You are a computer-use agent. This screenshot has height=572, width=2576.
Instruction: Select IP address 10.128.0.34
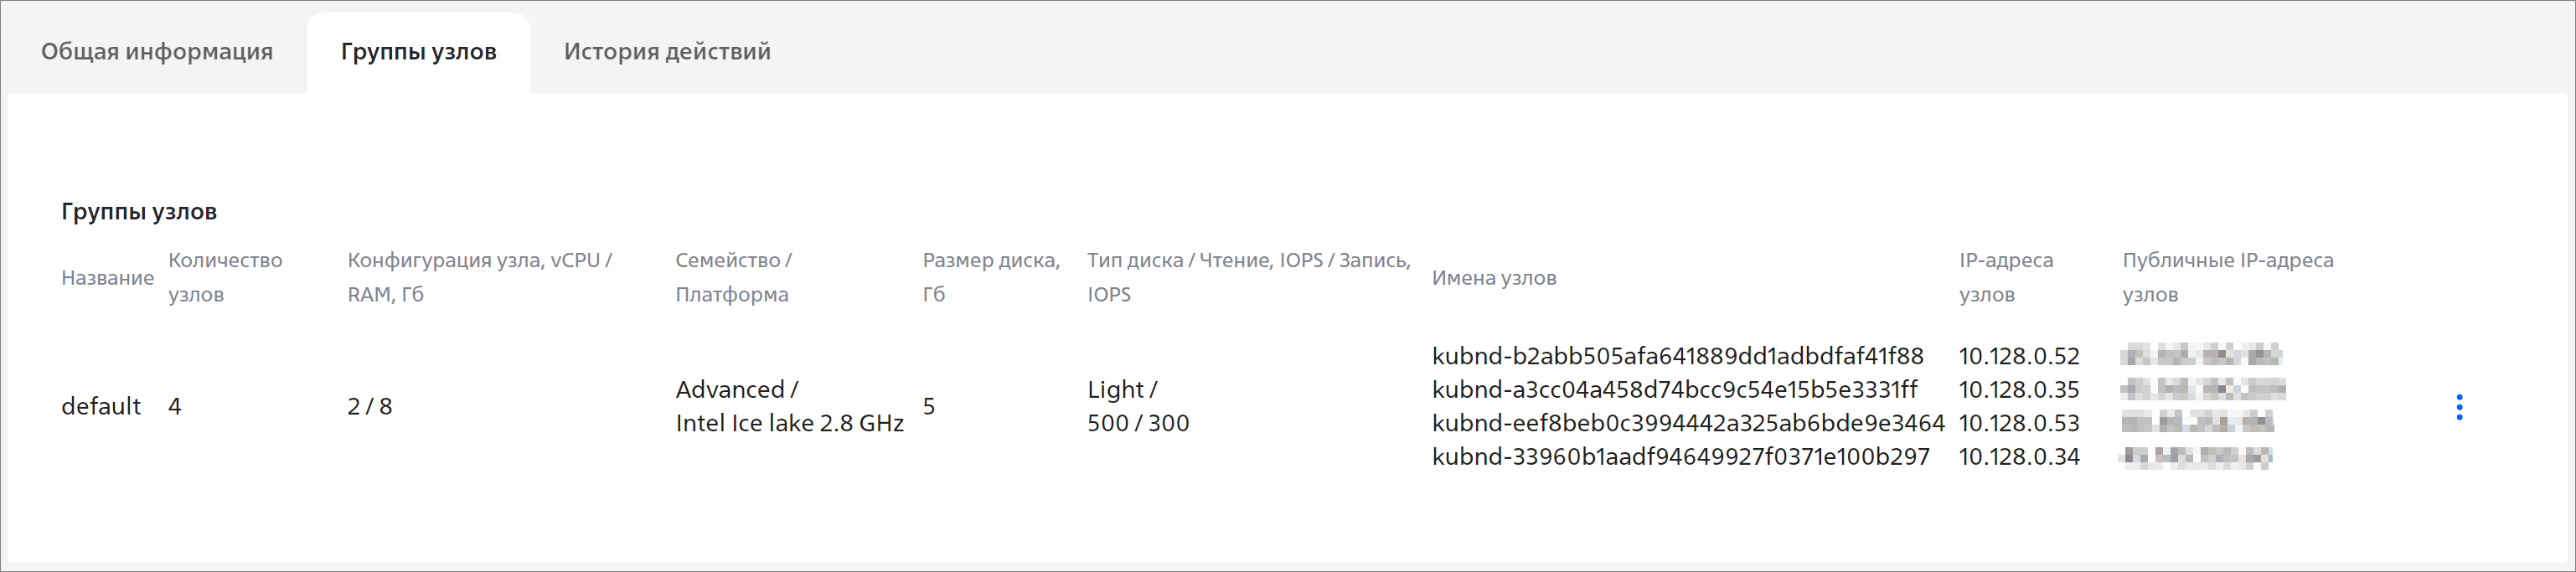coord(2019,456)
